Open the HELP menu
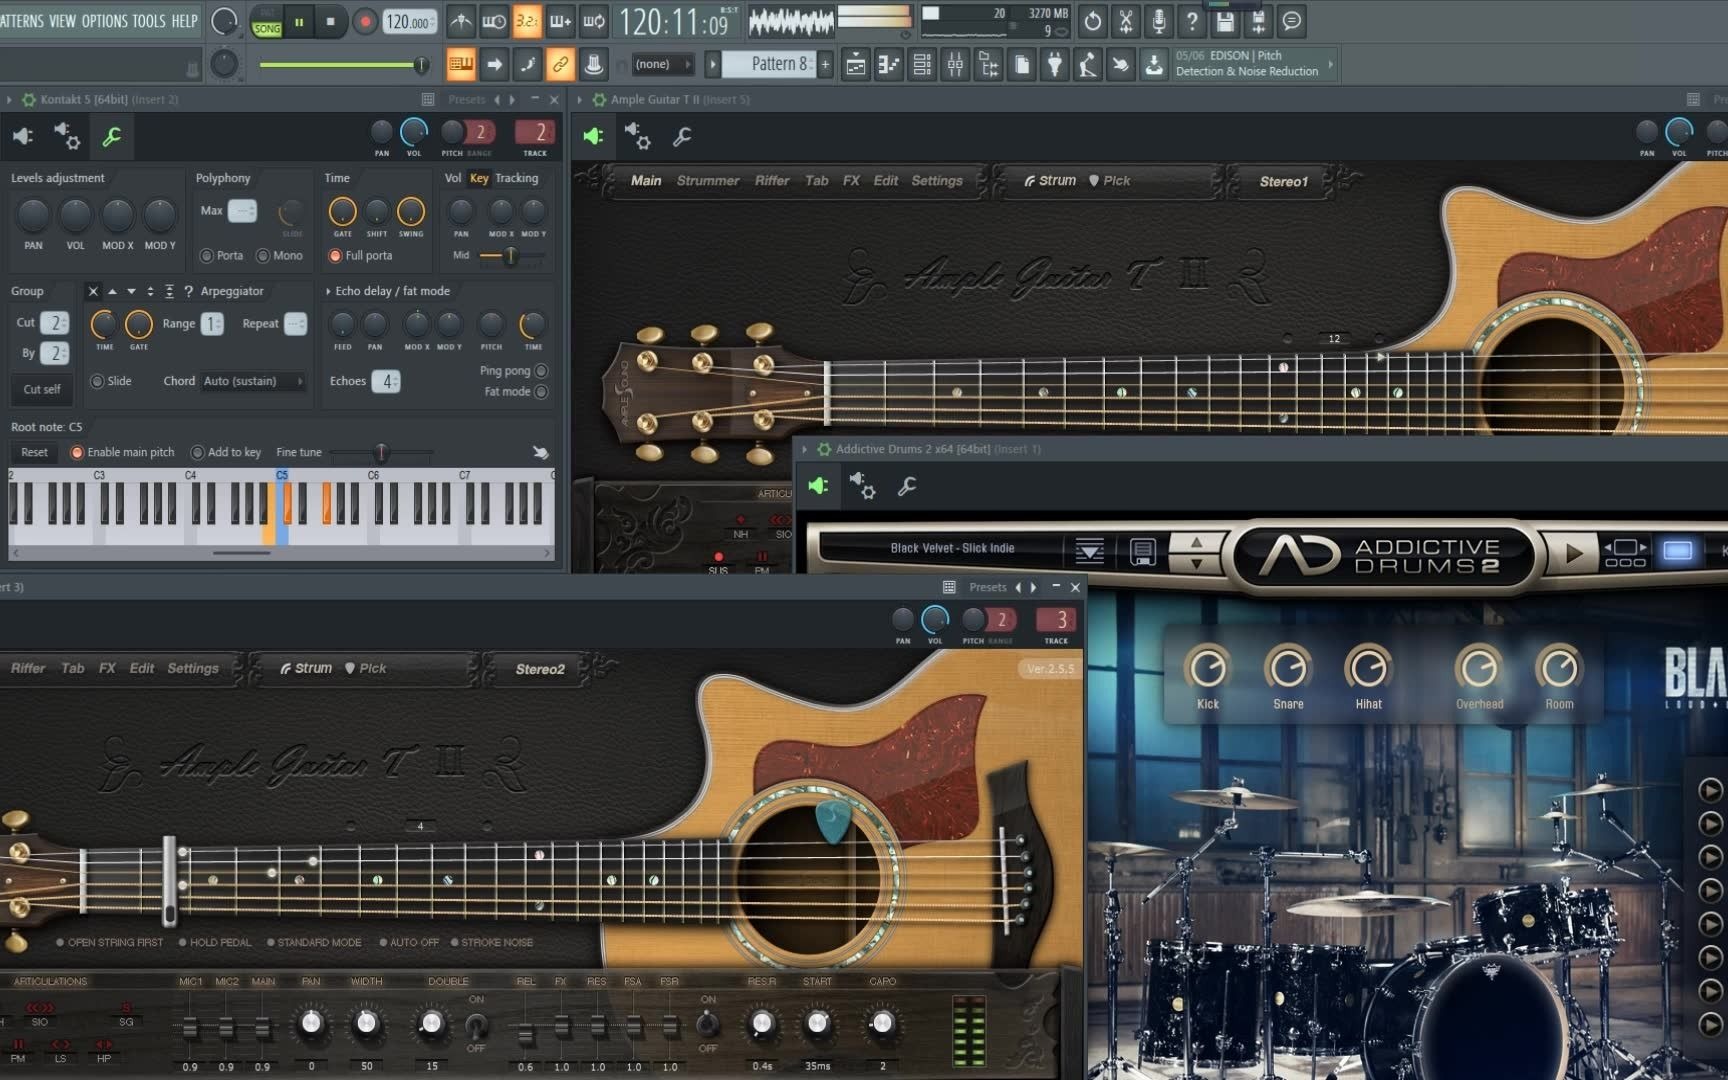This screenshot has width=1728, height=1080. click(x=184, y=21)
